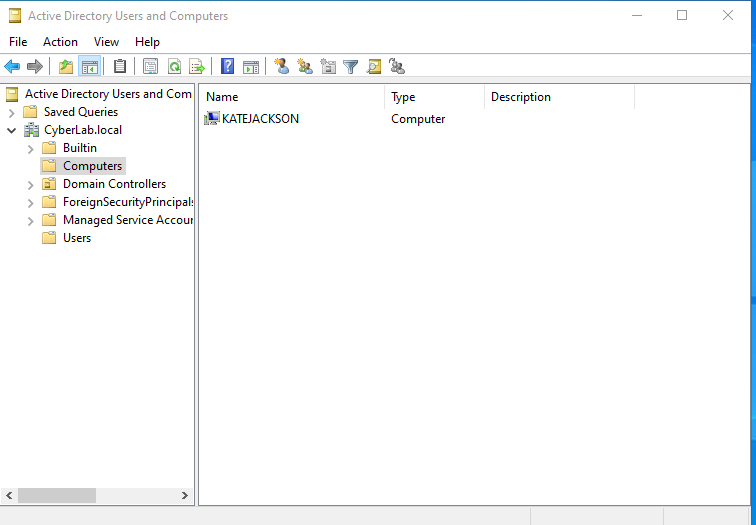
Task: Expand the Managed Service Accounts container
Action: [30, 221]
